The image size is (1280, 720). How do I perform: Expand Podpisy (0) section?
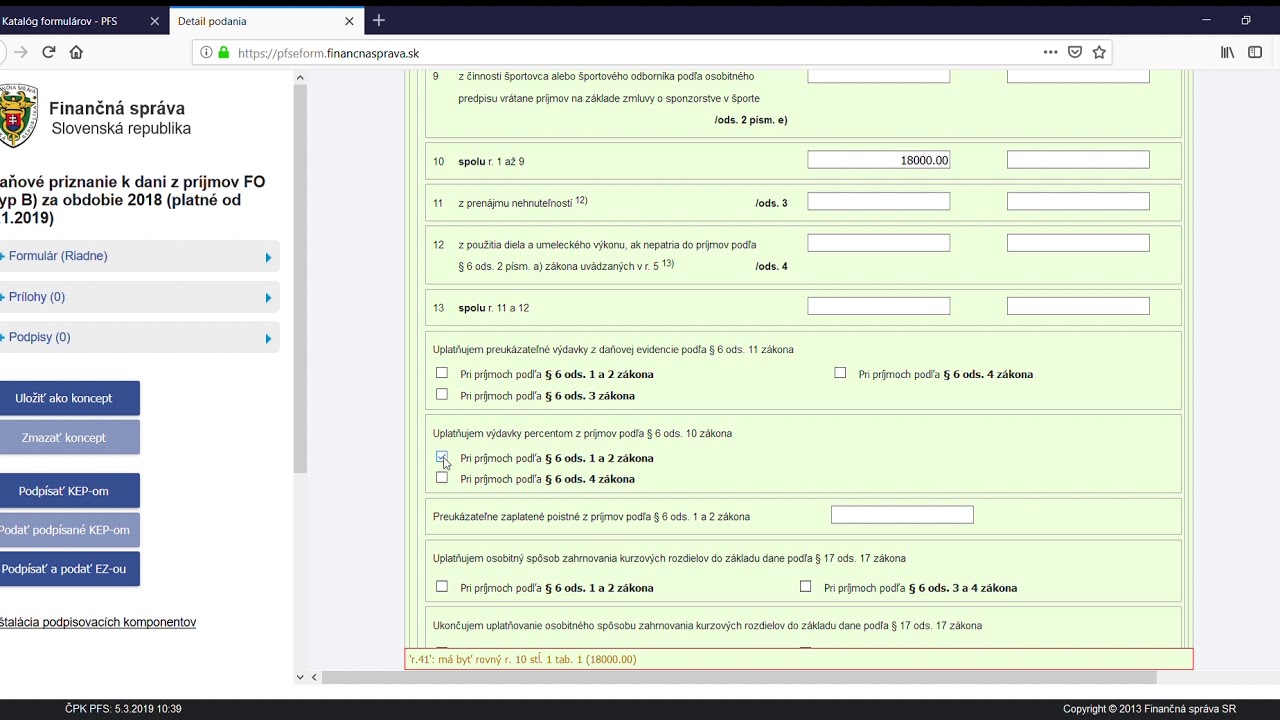click(139, 337)
